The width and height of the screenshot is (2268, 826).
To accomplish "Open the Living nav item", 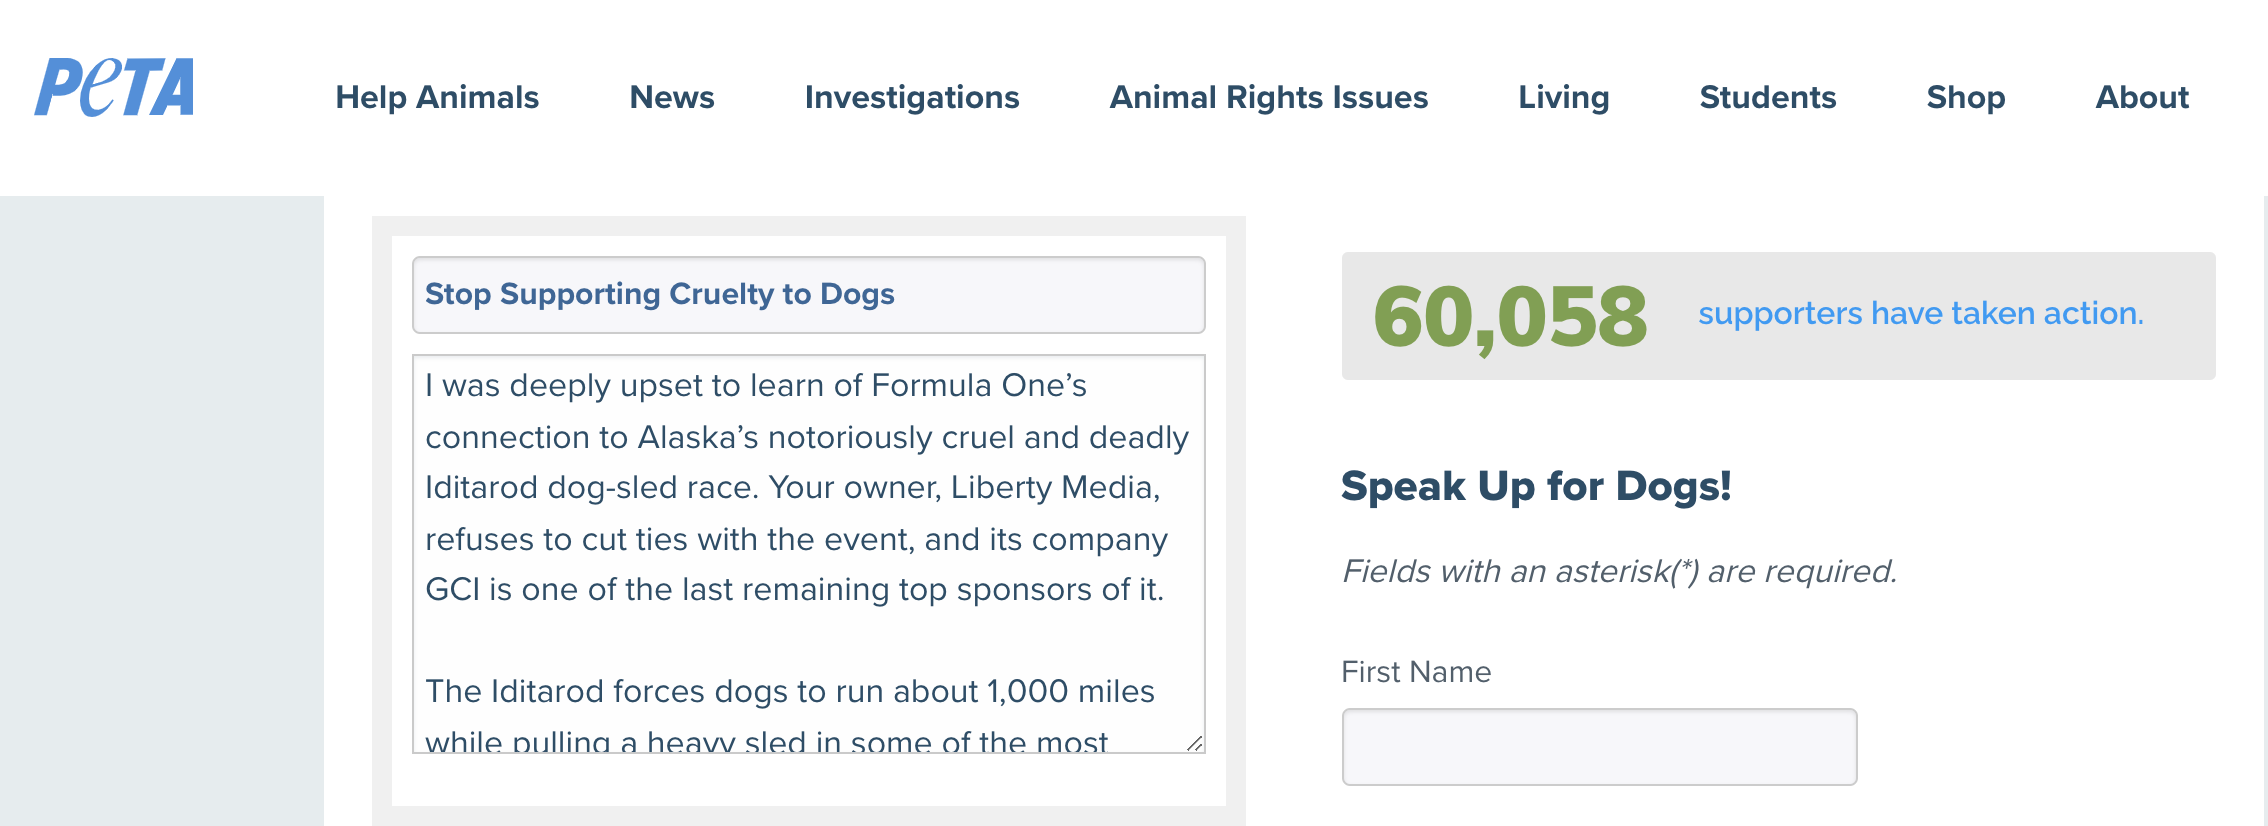I will coord(1564,97).
